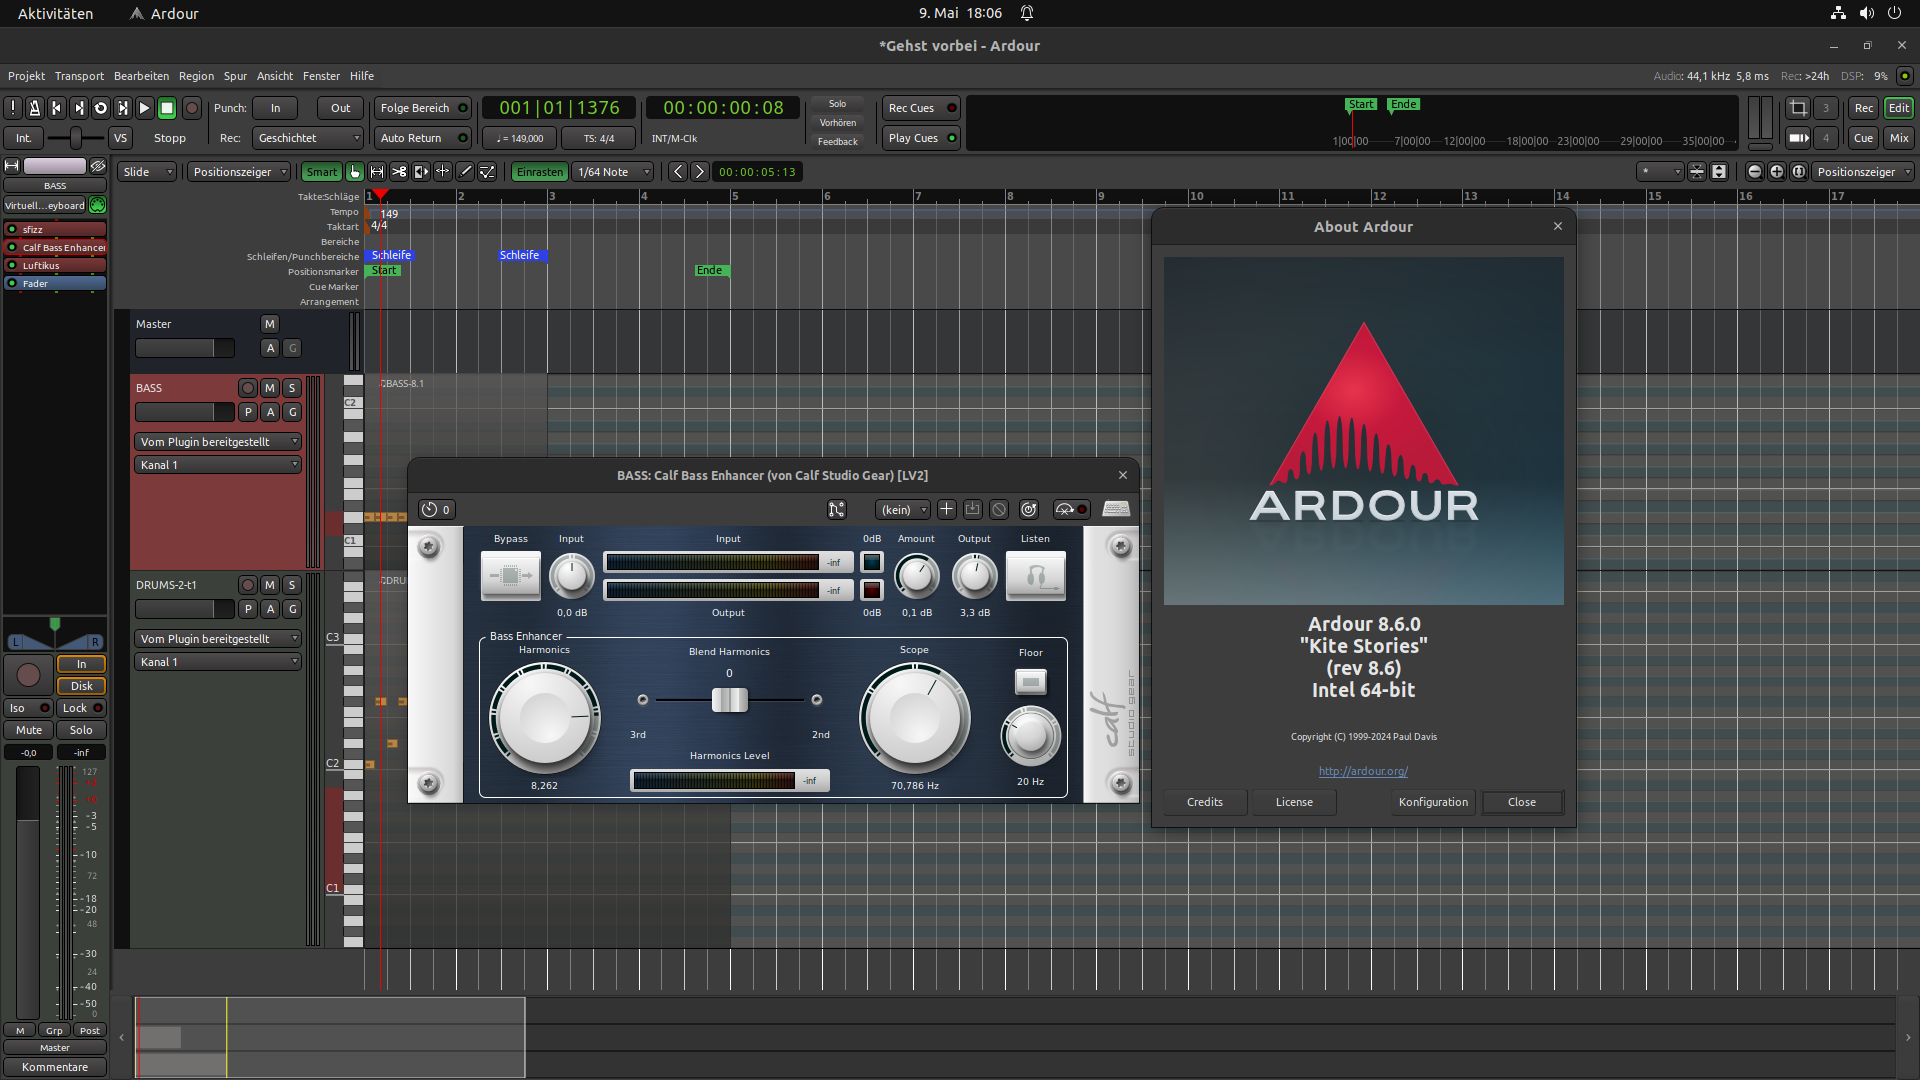1920x1080 pixels.
Task: Click Credits in About Ardour dialog
Action: coord(1205,802)
